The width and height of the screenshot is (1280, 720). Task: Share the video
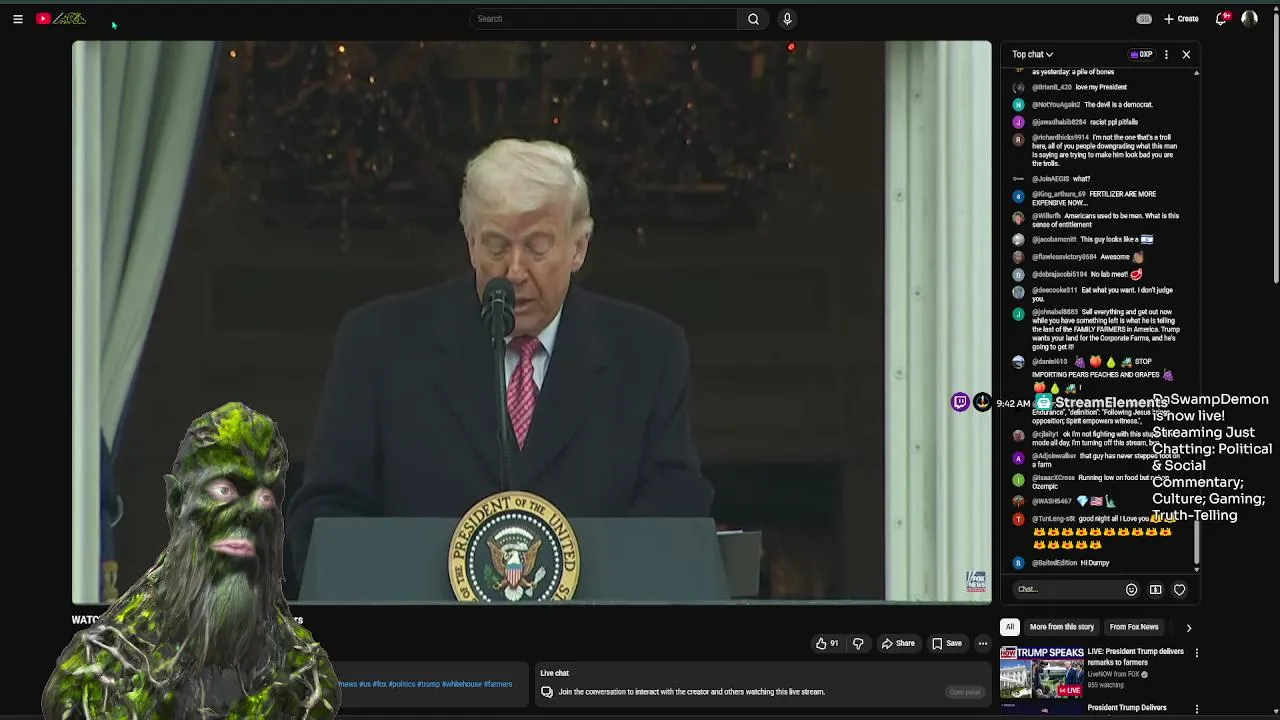tap(897, 644)
